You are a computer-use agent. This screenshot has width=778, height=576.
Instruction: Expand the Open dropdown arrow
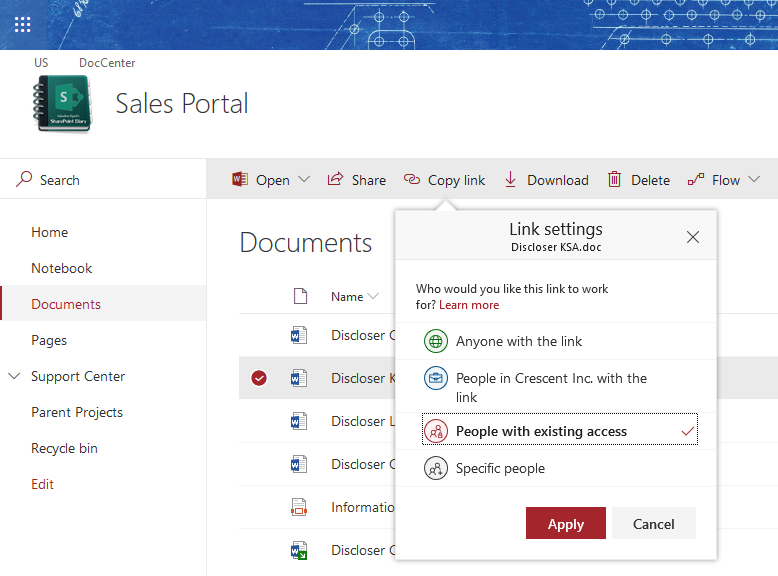[304, 179]
